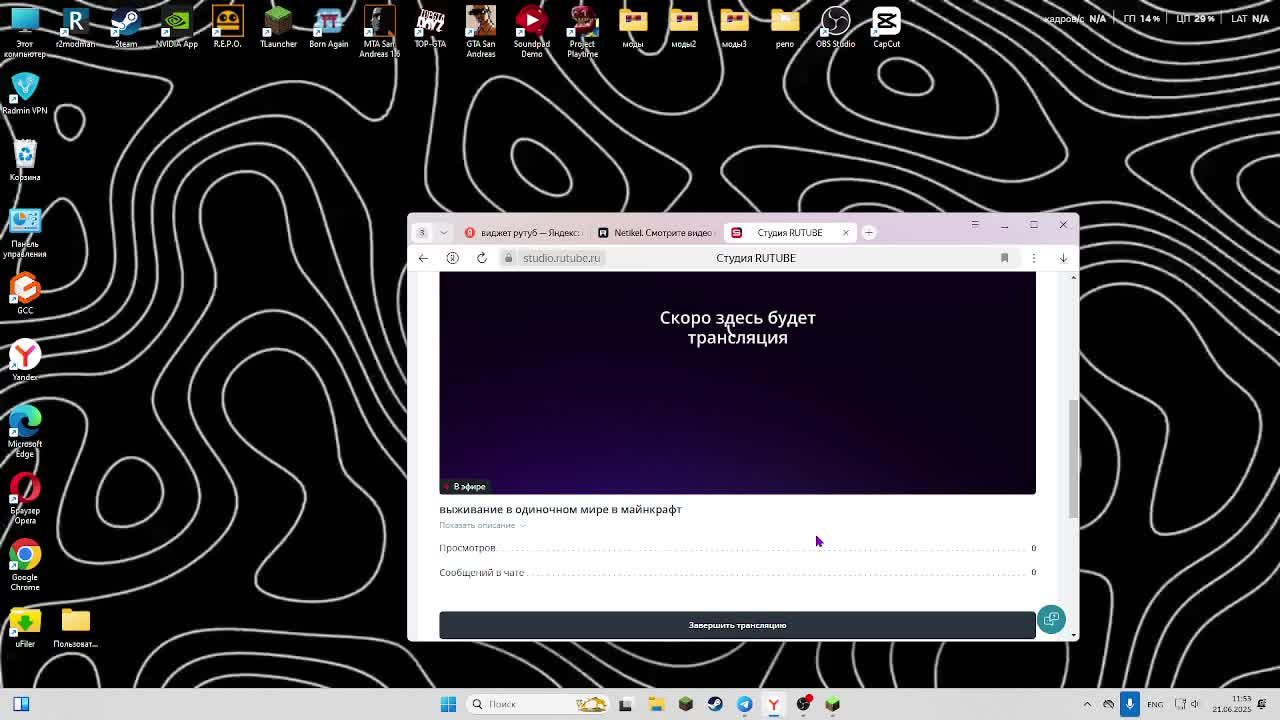Open the browser tab options lines icon

(x=975, y=224)
